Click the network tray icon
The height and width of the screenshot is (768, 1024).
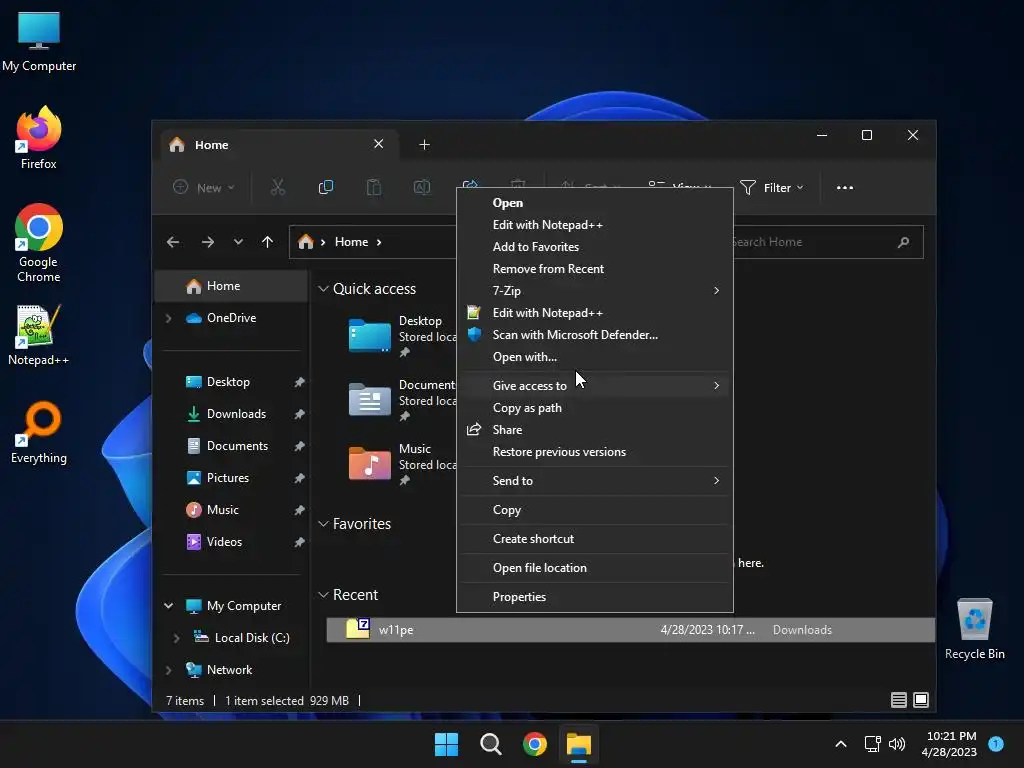872,744
